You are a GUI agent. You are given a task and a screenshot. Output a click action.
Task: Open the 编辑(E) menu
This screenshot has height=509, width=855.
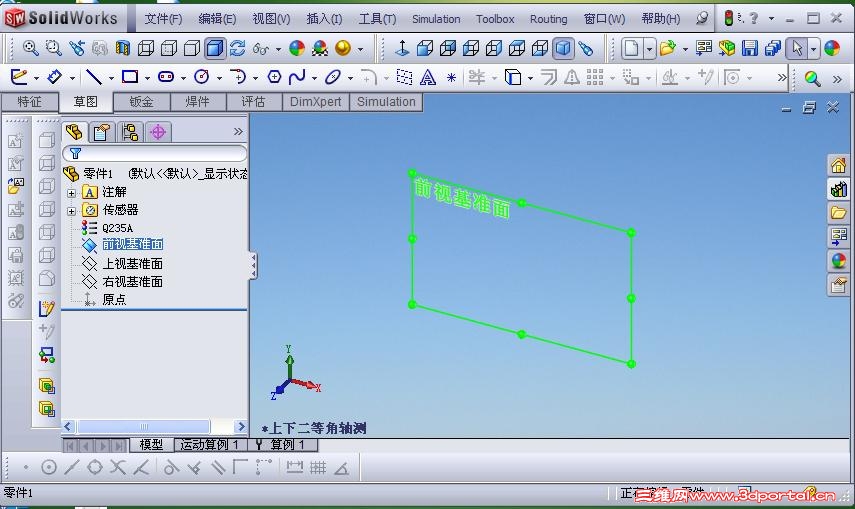pos(217,19)
